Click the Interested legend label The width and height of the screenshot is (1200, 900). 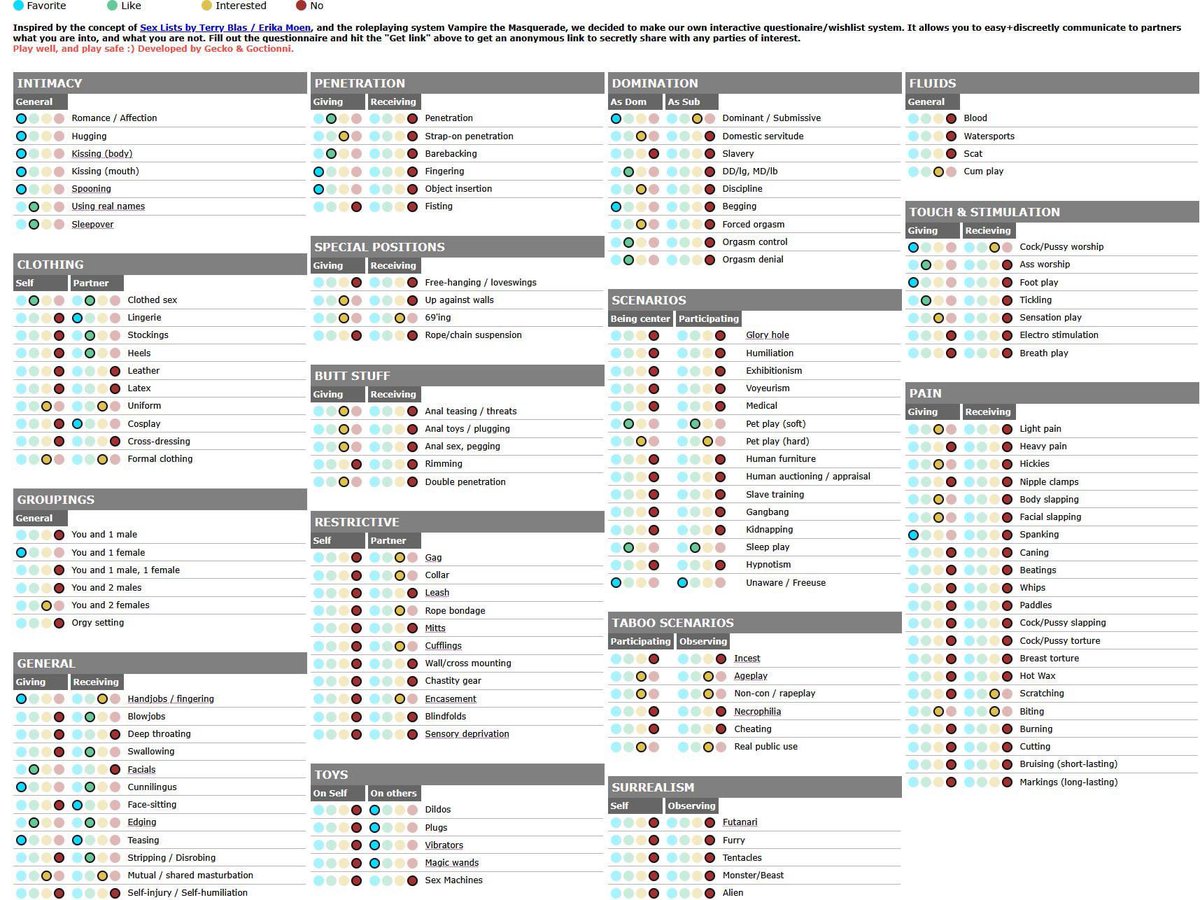[241, 6]
